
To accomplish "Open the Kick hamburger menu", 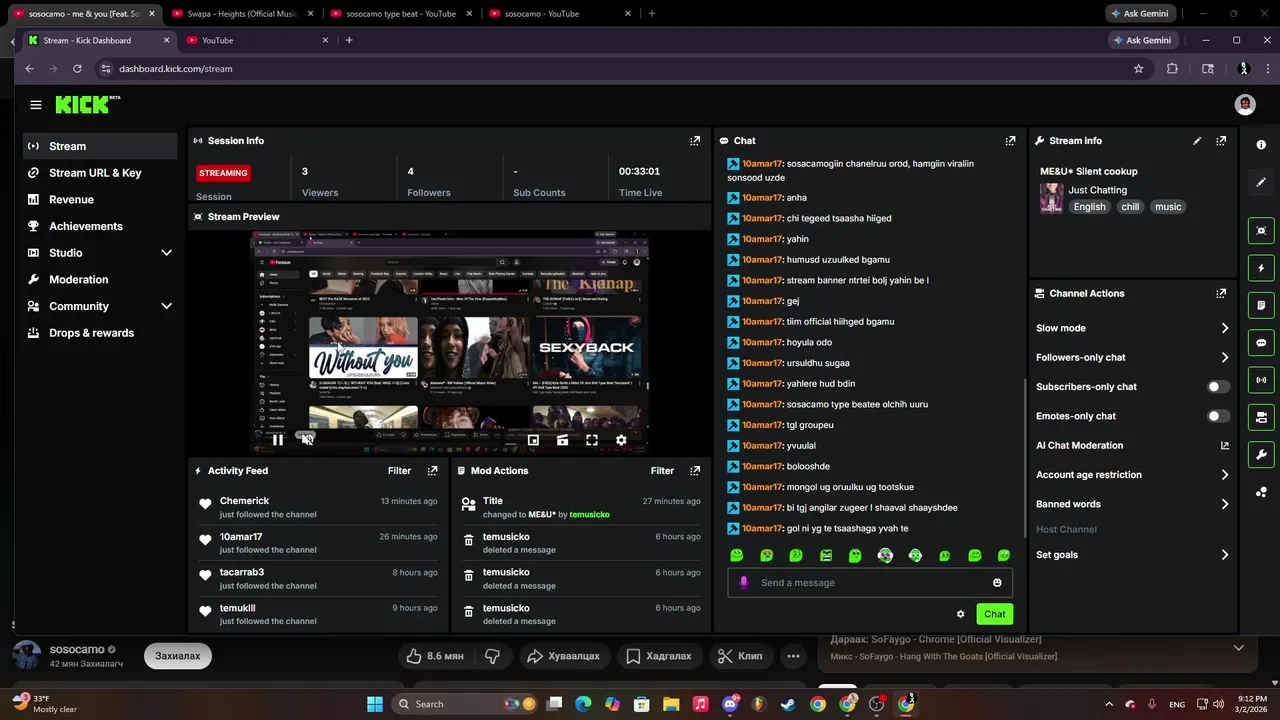I will 36,105.
